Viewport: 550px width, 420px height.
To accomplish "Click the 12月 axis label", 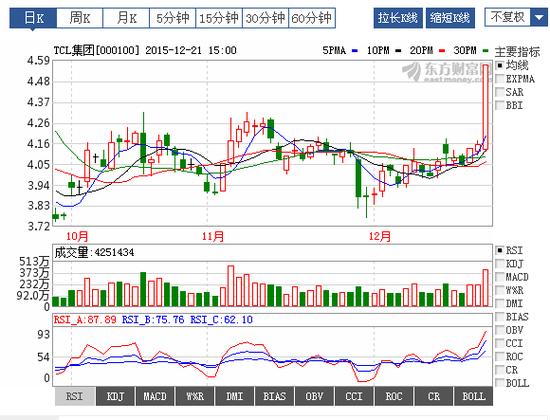I will (x=380, y=236).
